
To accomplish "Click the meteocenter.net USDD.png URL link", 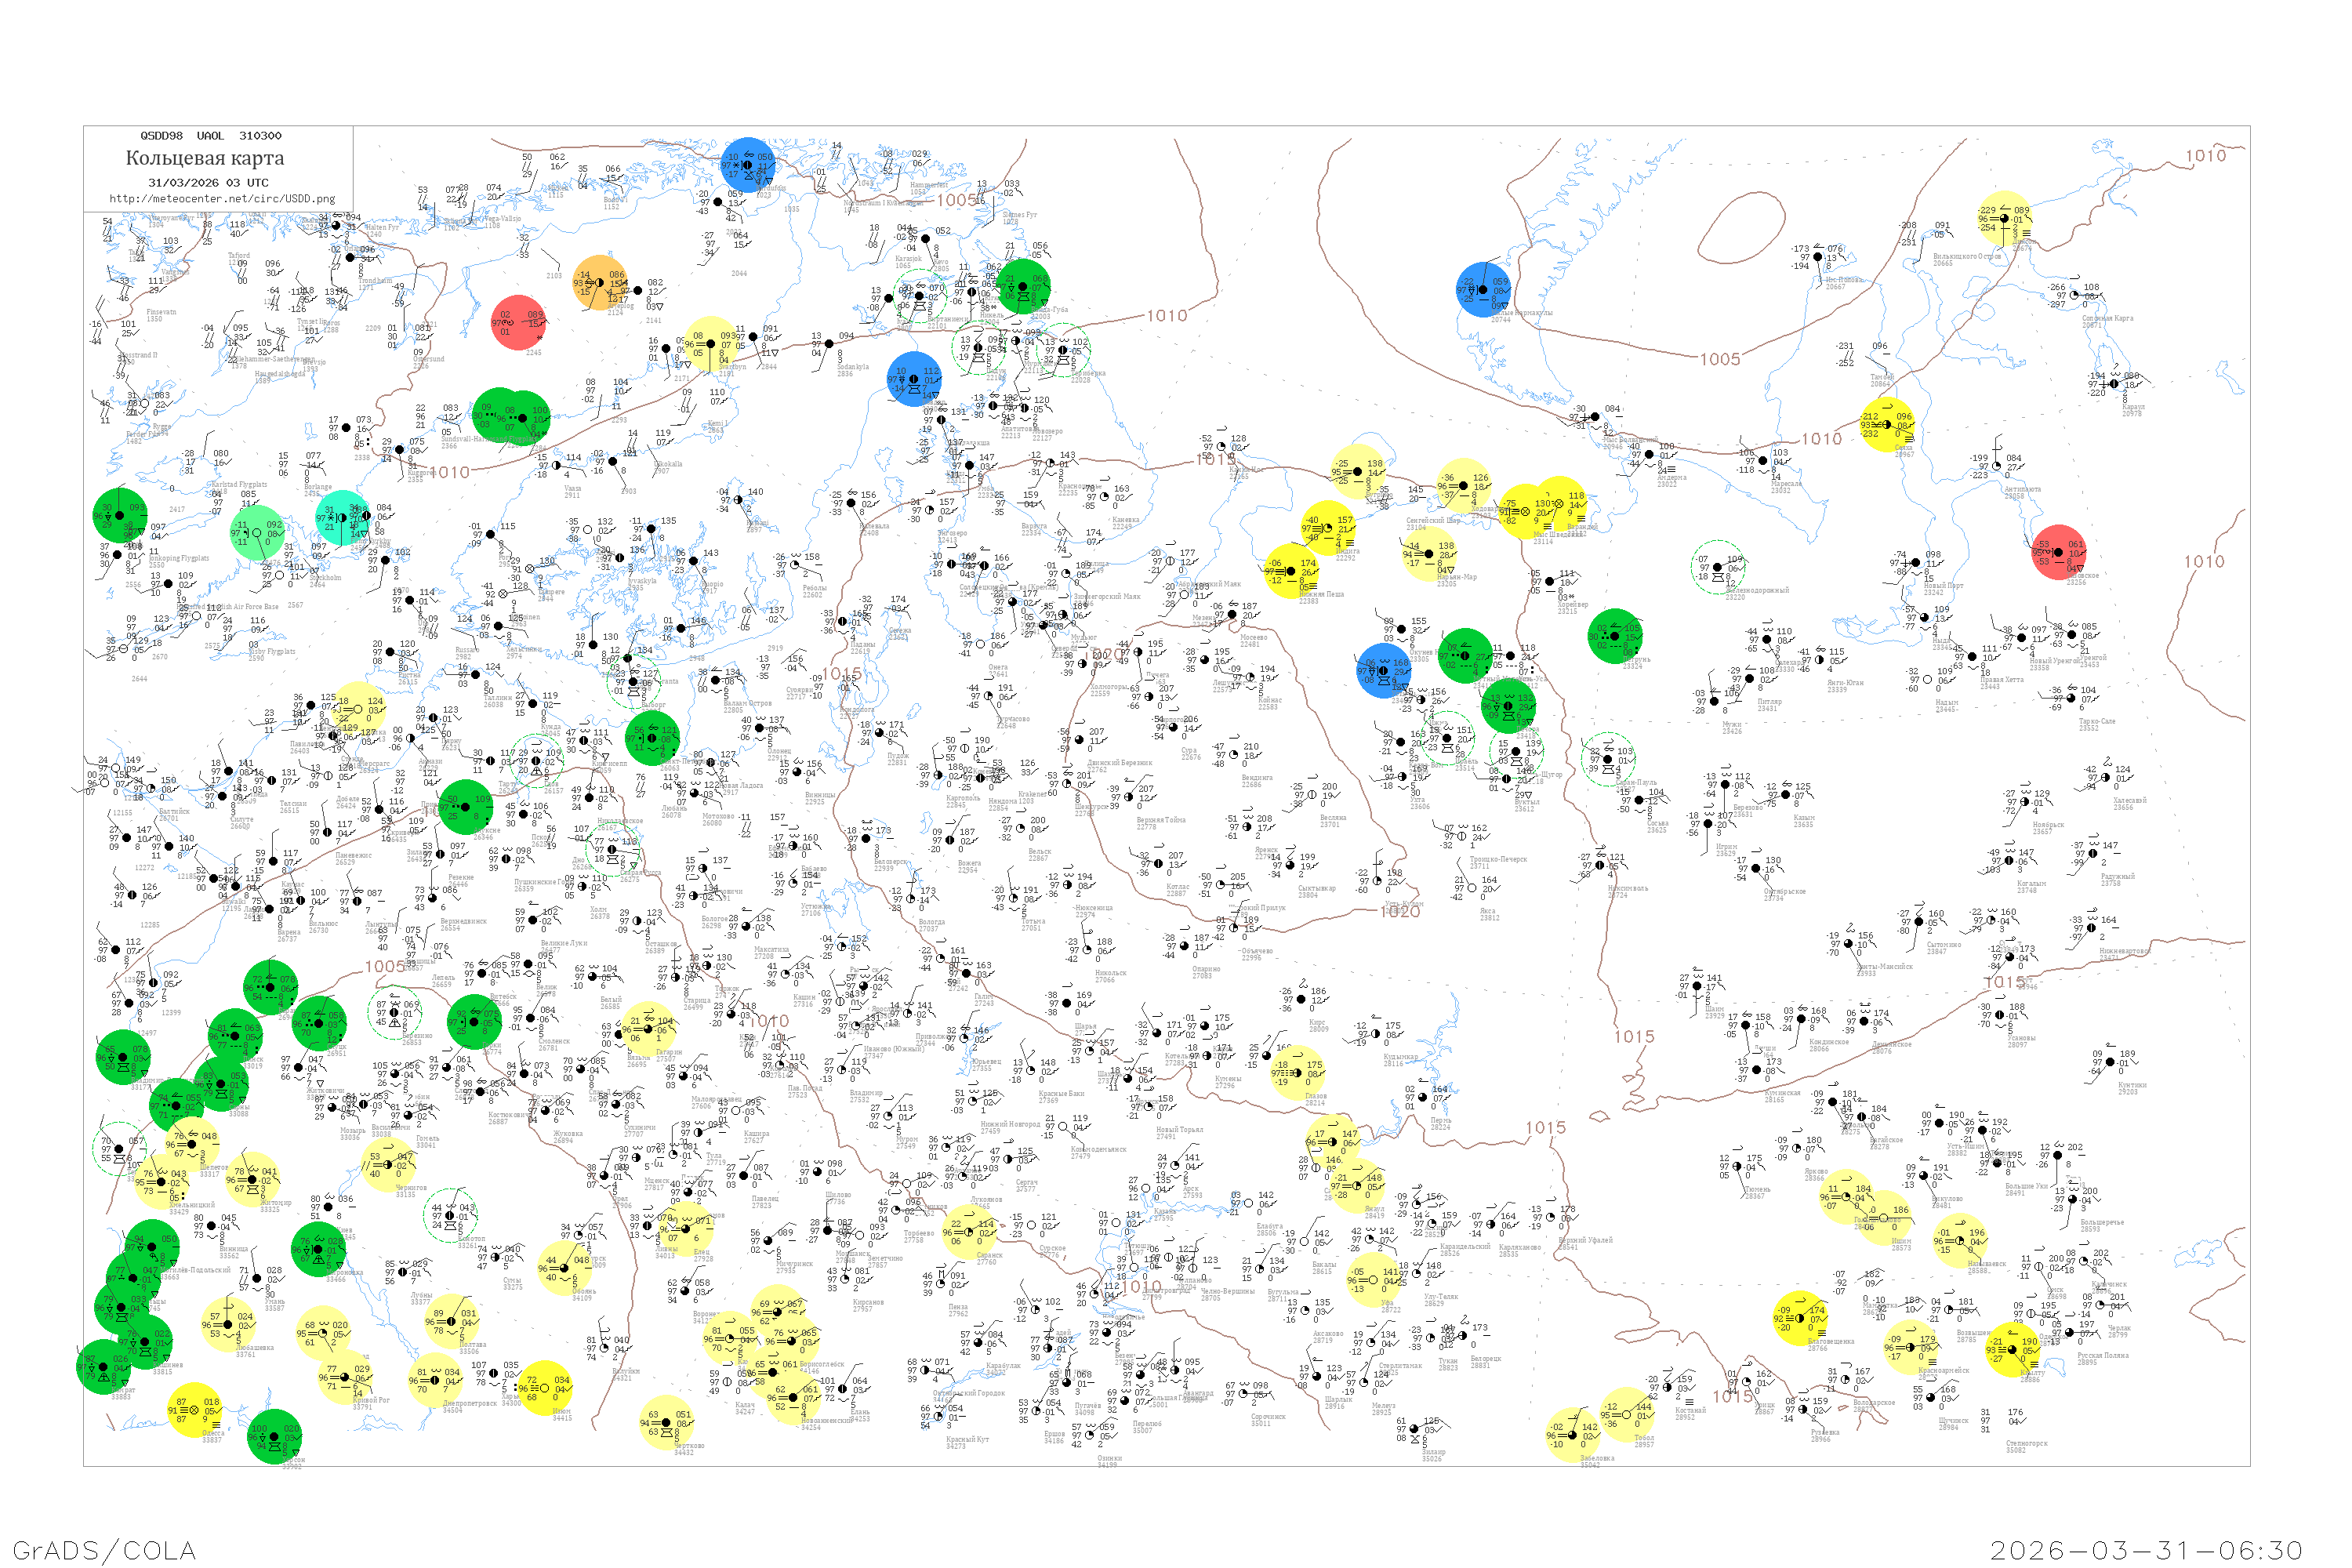I will coord(222,199).
